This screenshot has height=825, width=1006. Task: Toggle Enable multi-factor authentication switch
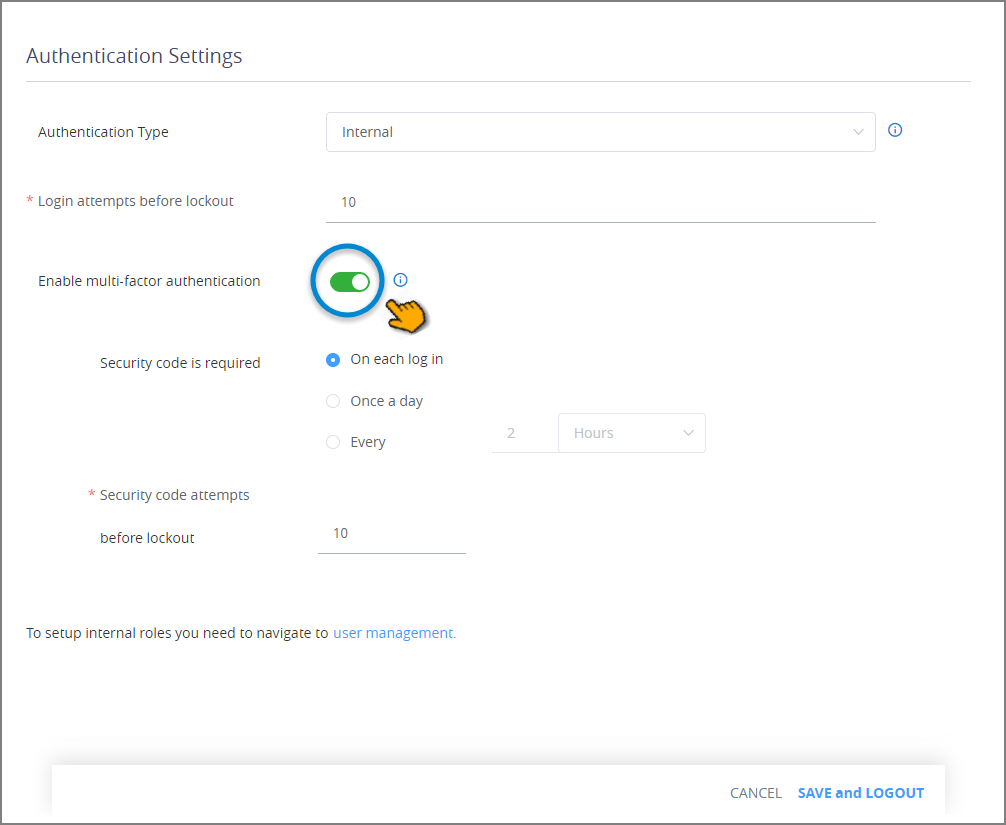click(349, 282)
